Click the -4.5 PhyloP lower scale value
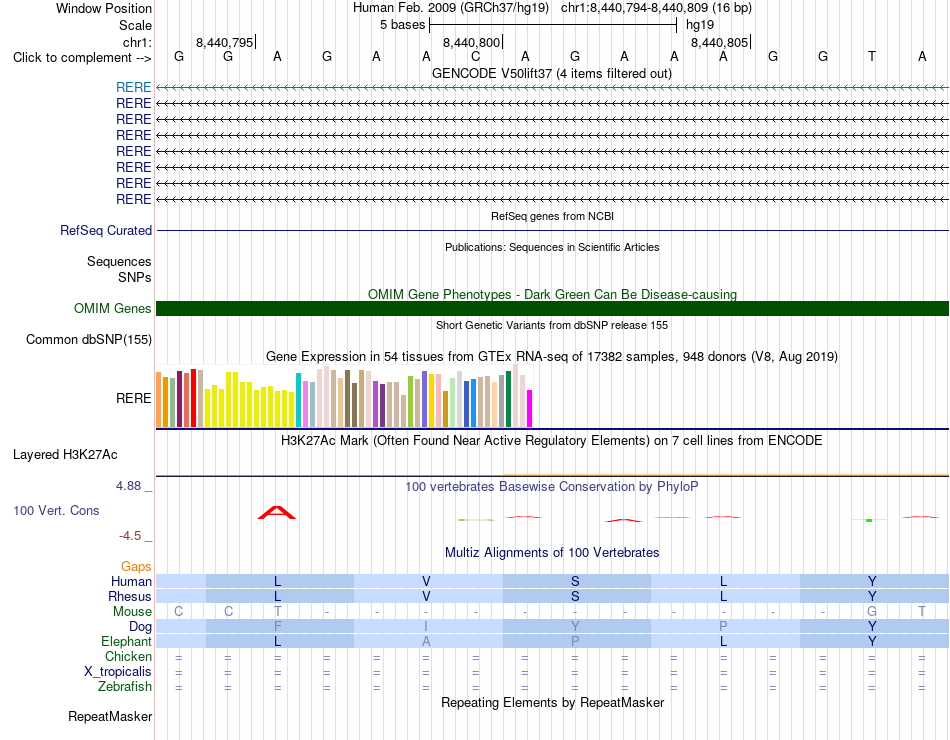The image size is (950, 740). click(x=130, y=536)
